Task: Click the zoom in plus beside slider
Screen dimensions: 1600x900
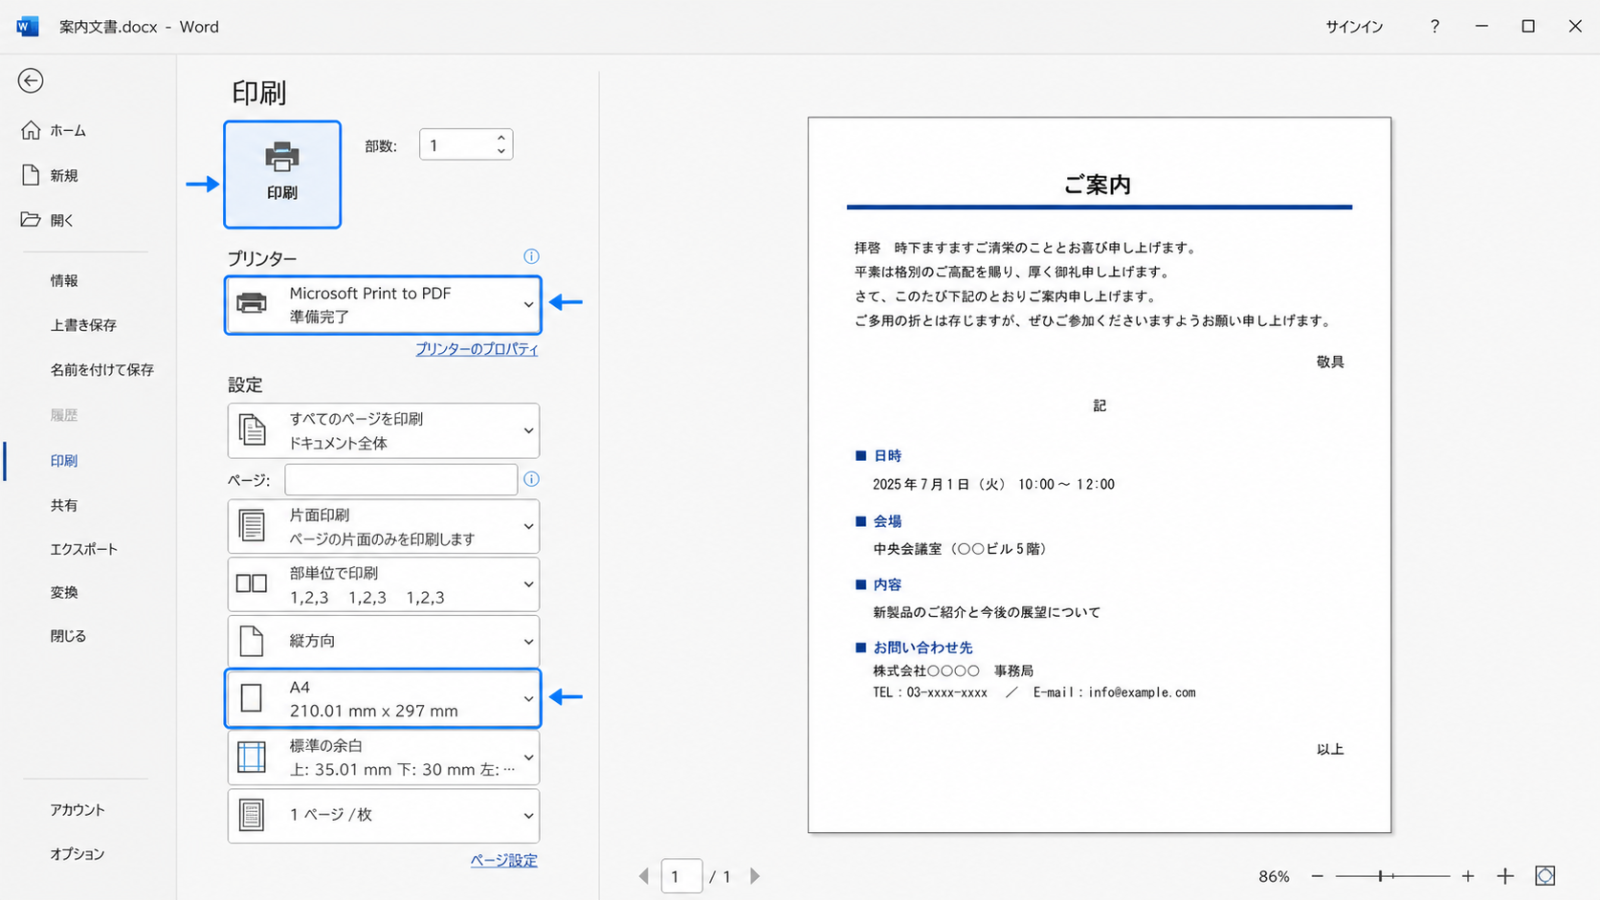Action: [1468, 876]
